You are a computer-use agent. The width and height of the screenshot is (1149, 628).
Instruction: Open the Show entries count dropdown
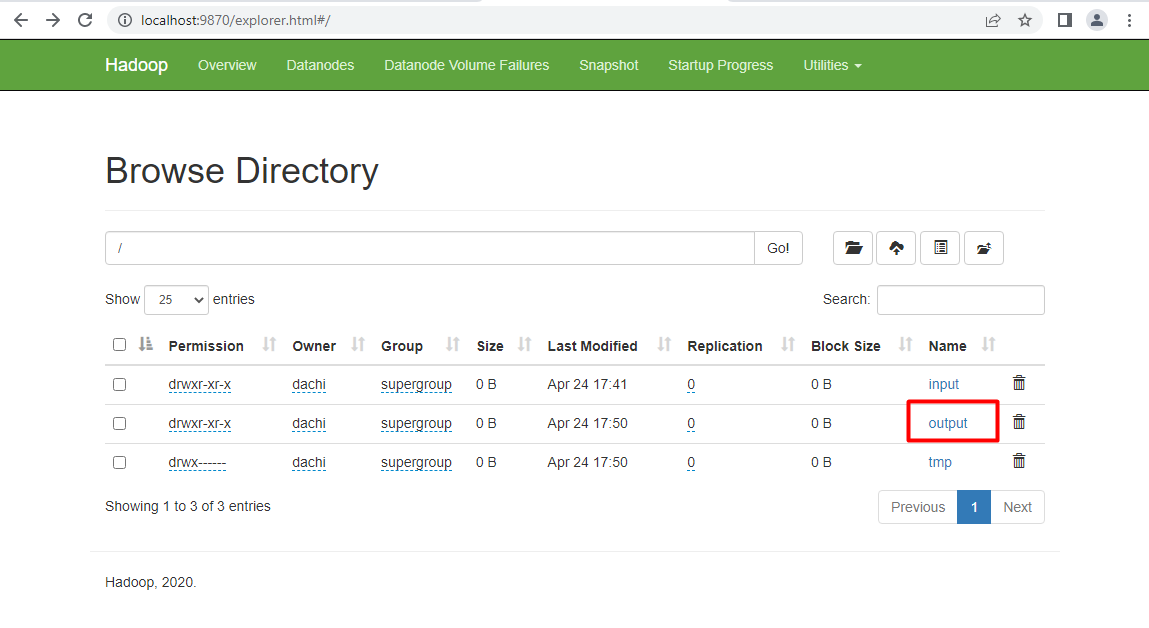point(176,300)
